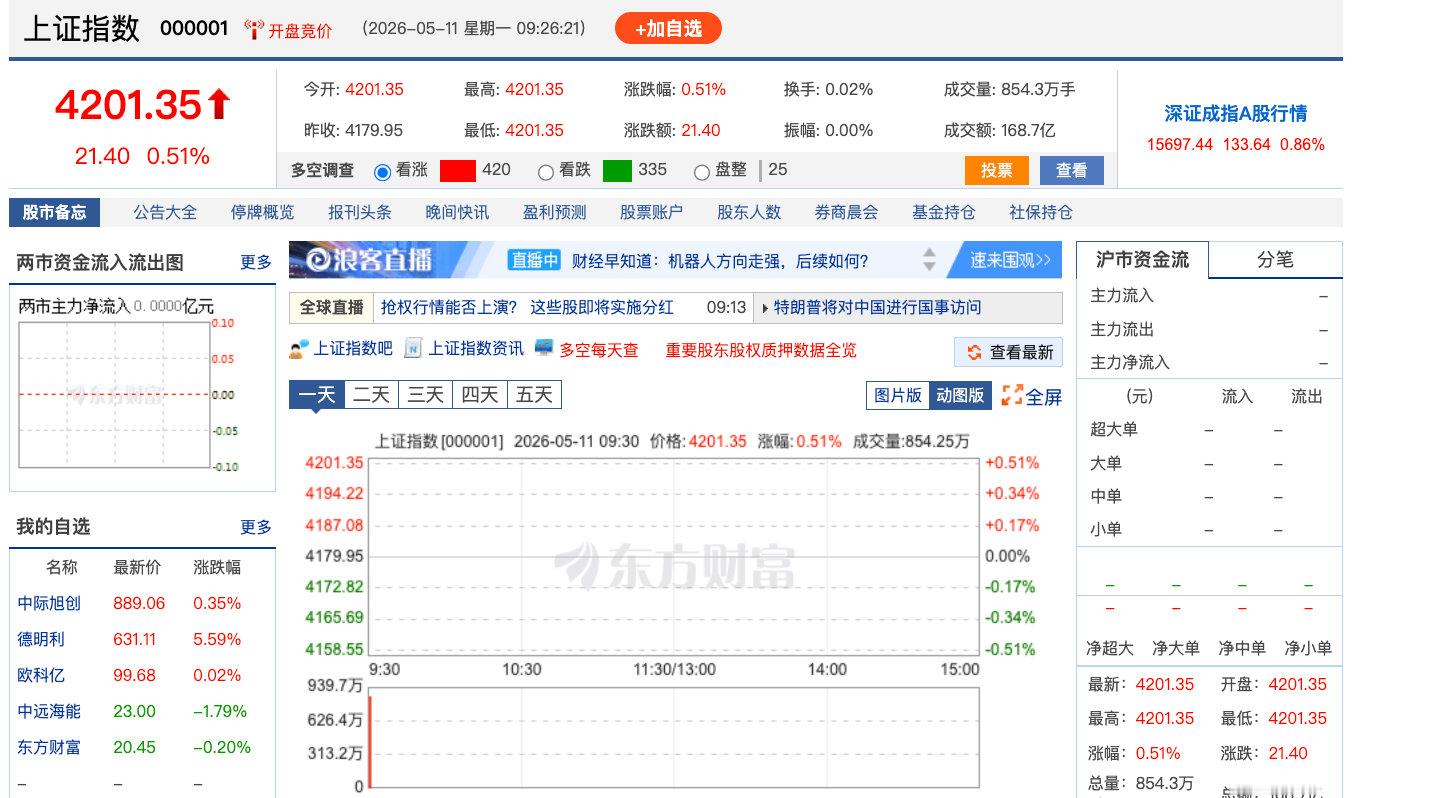Open 上证指数吧 forum icon link

pos(298,349)
